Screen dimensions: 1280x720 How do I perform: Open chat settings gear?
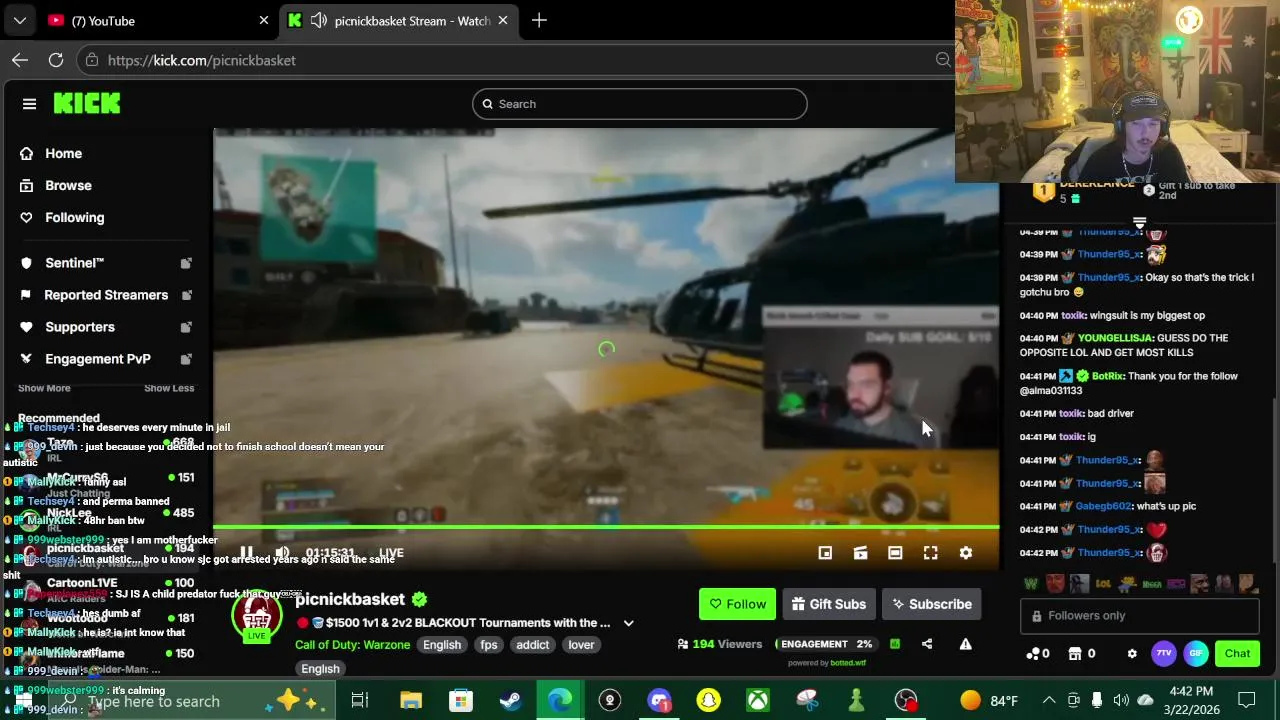click(1132, 653)
